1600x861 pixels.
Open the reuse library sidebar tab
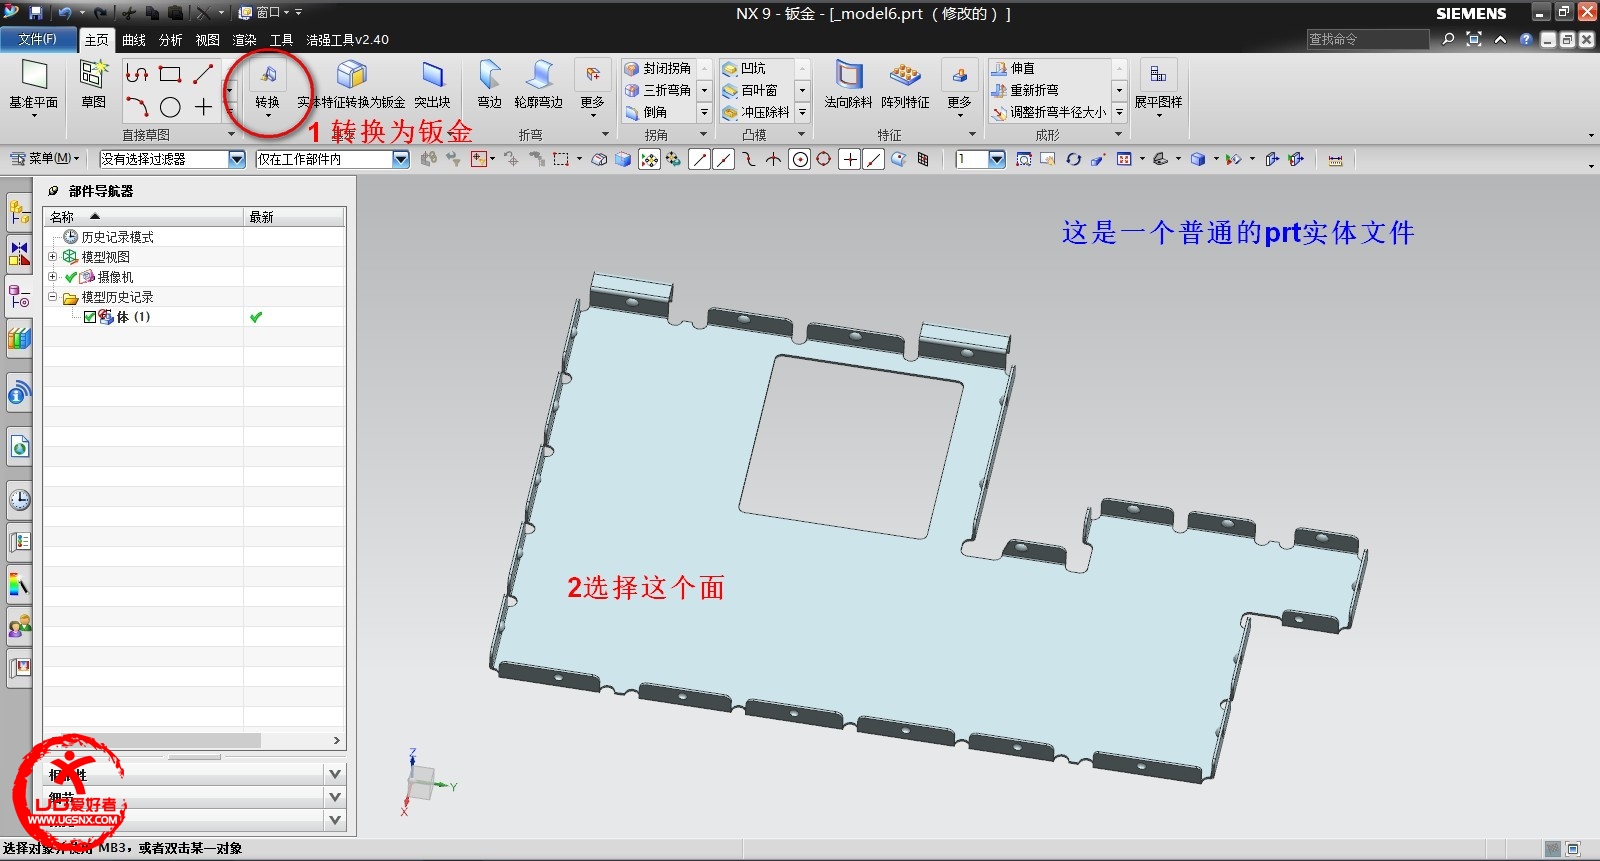click(x=19, y=339)
